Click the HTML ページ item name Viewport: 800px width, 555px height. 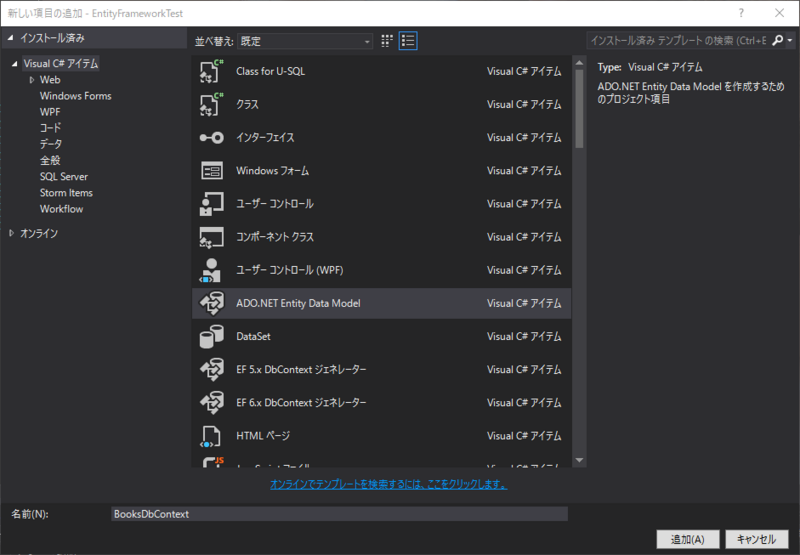click(263, 436)
